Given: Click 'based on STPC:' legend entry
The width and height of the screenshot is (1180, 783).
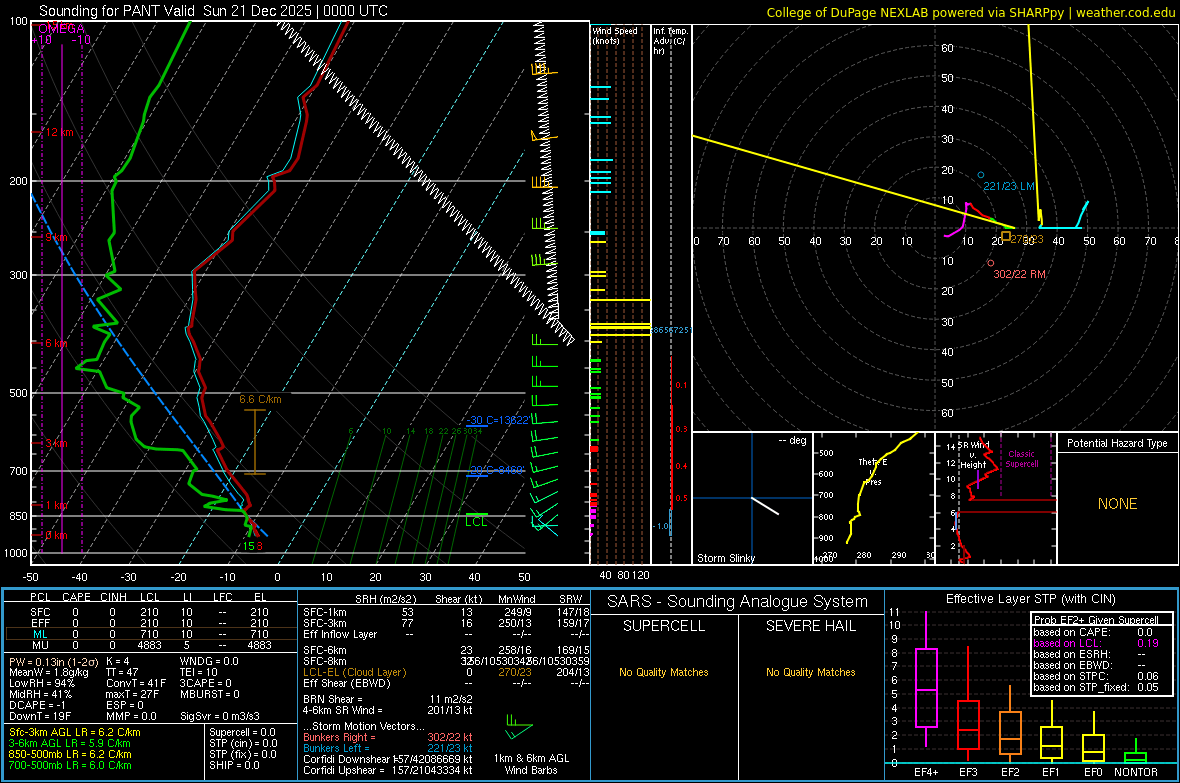Looking at the screenshot, I should (x=1069, y=676).
